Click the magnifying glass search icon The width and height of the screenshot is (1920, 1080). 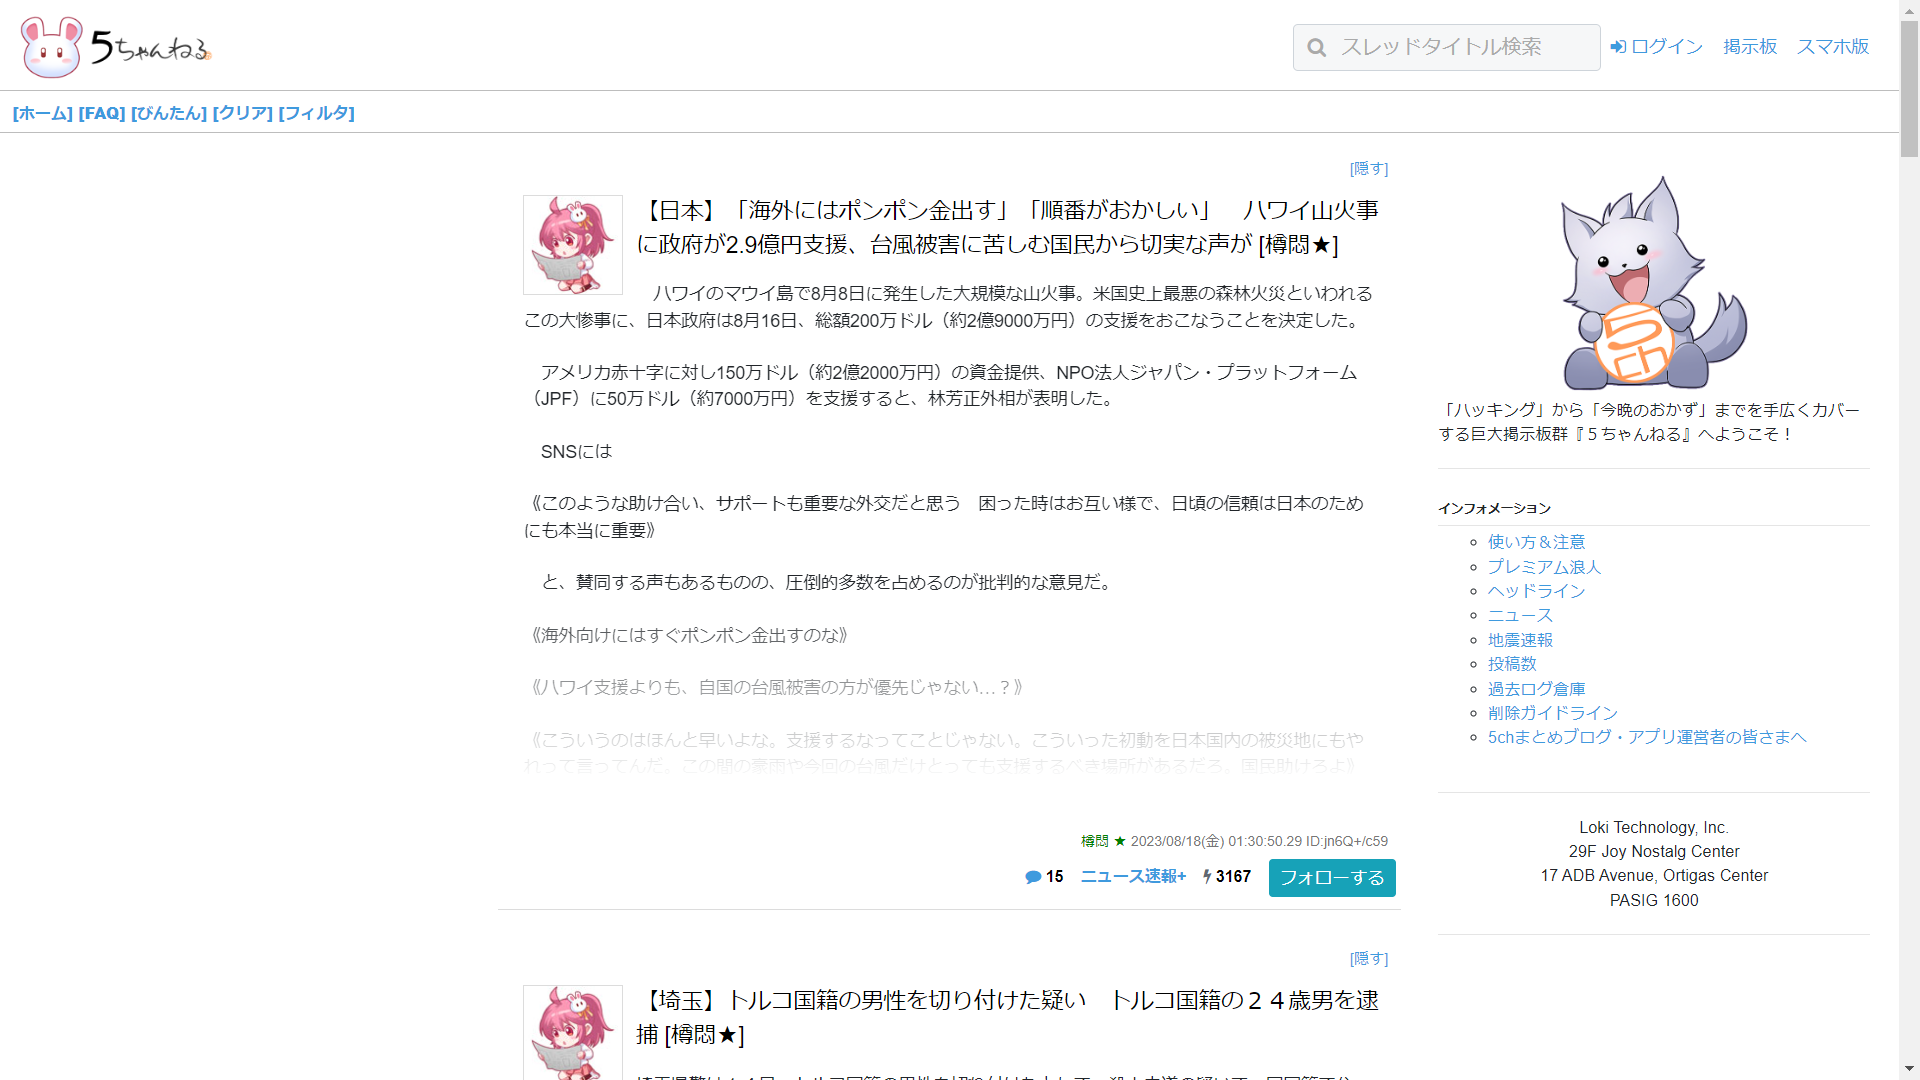tap(1317, 47)
